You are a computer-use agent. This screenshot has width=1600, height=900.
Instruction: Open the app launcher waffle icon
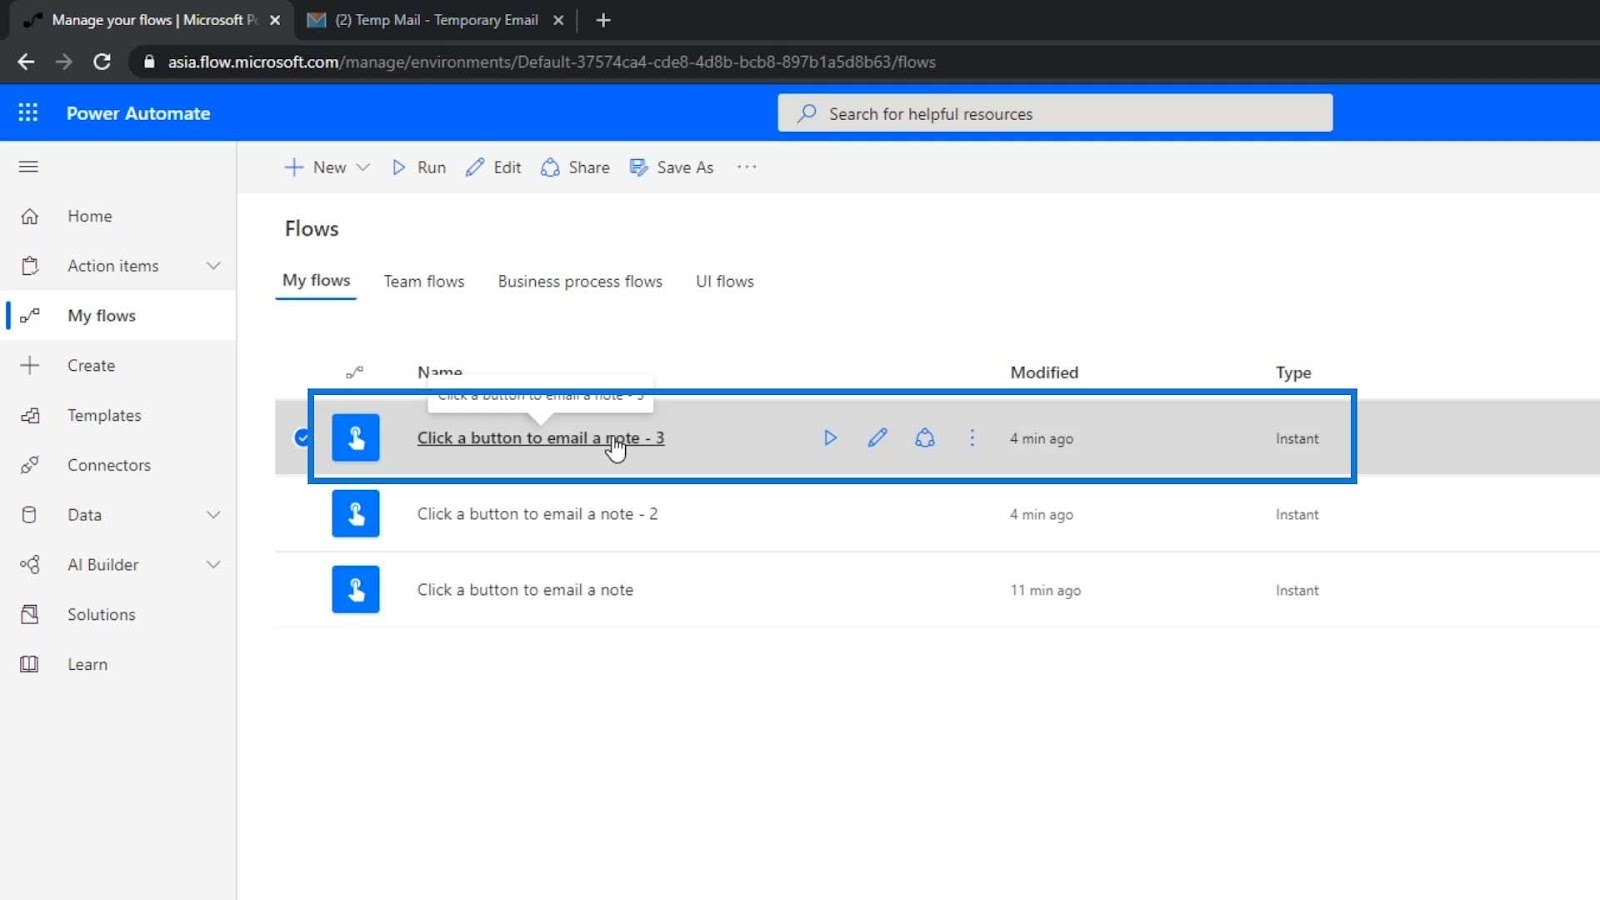[x=28, y=113]
